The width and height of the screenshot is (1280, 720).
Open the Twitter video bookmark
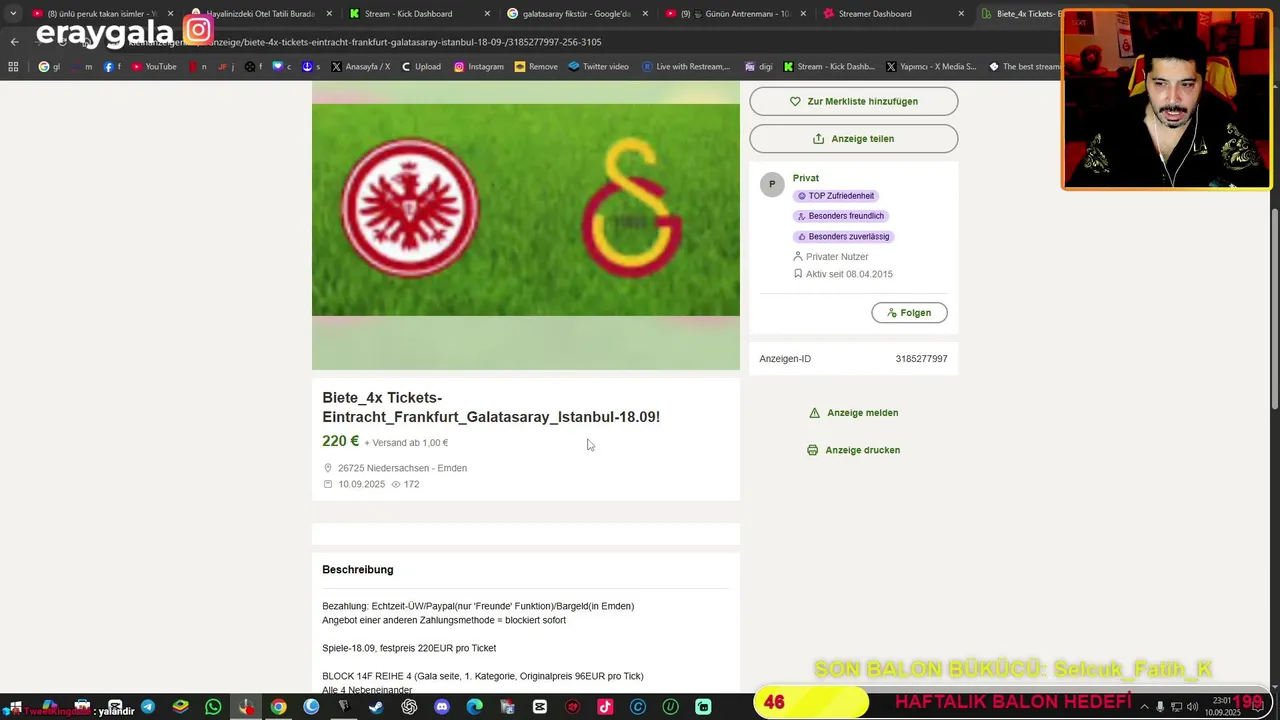click(598, 67)
